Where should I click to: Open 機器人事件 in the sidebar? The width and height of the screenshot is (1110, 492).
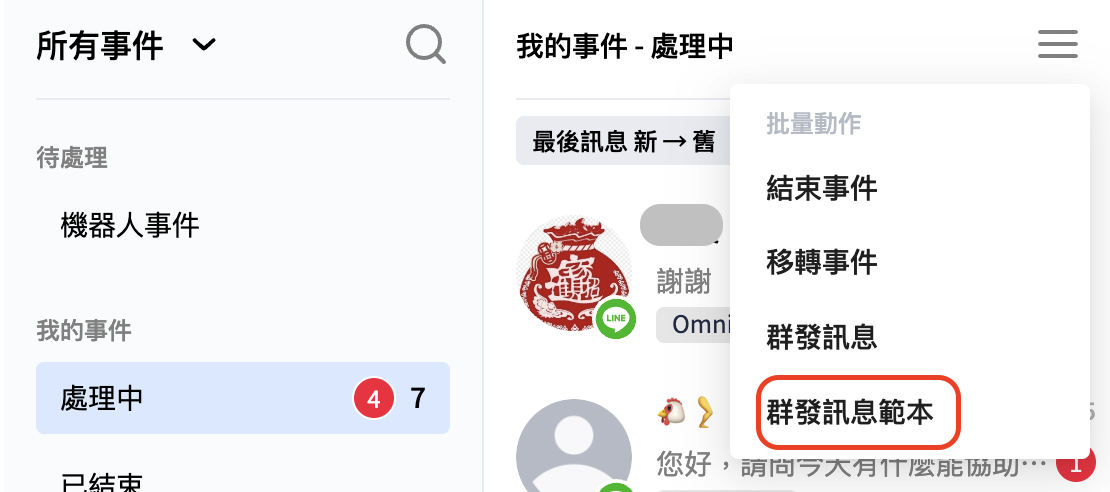point(130,227)
